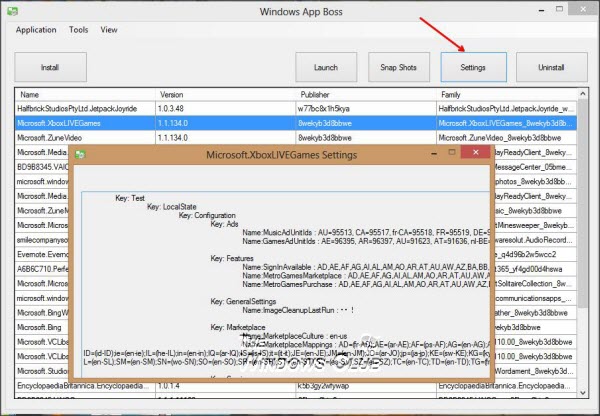Image resolution: width=600 pixels, height=416 pixels.
Task: Click the 'Key: Configuration' line
Action: 207,215
